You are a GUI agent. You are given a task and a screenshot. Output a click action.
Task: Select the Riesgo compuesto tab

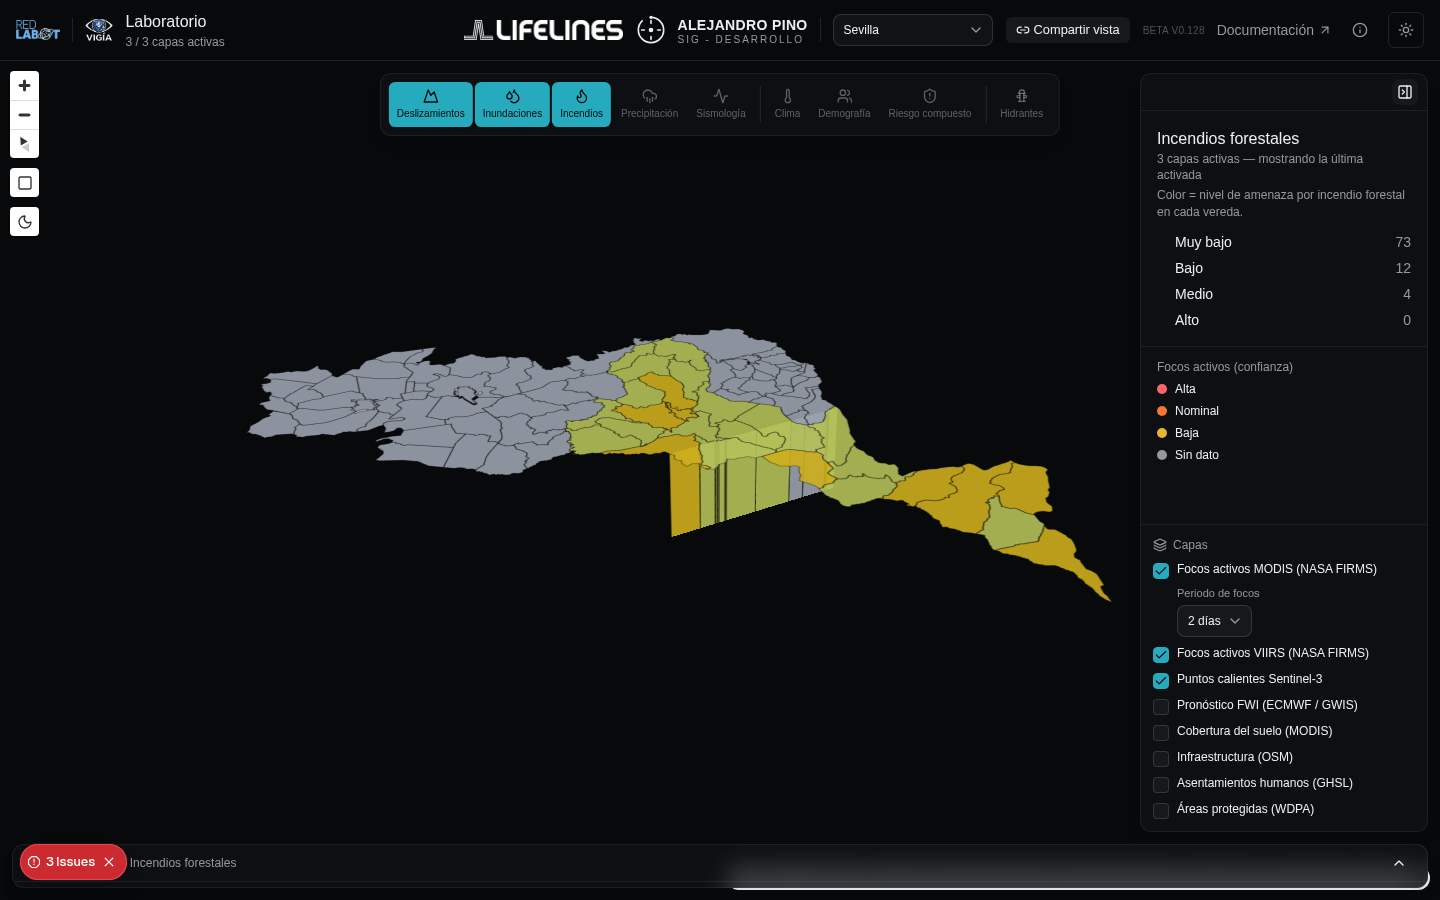(930, 104)
